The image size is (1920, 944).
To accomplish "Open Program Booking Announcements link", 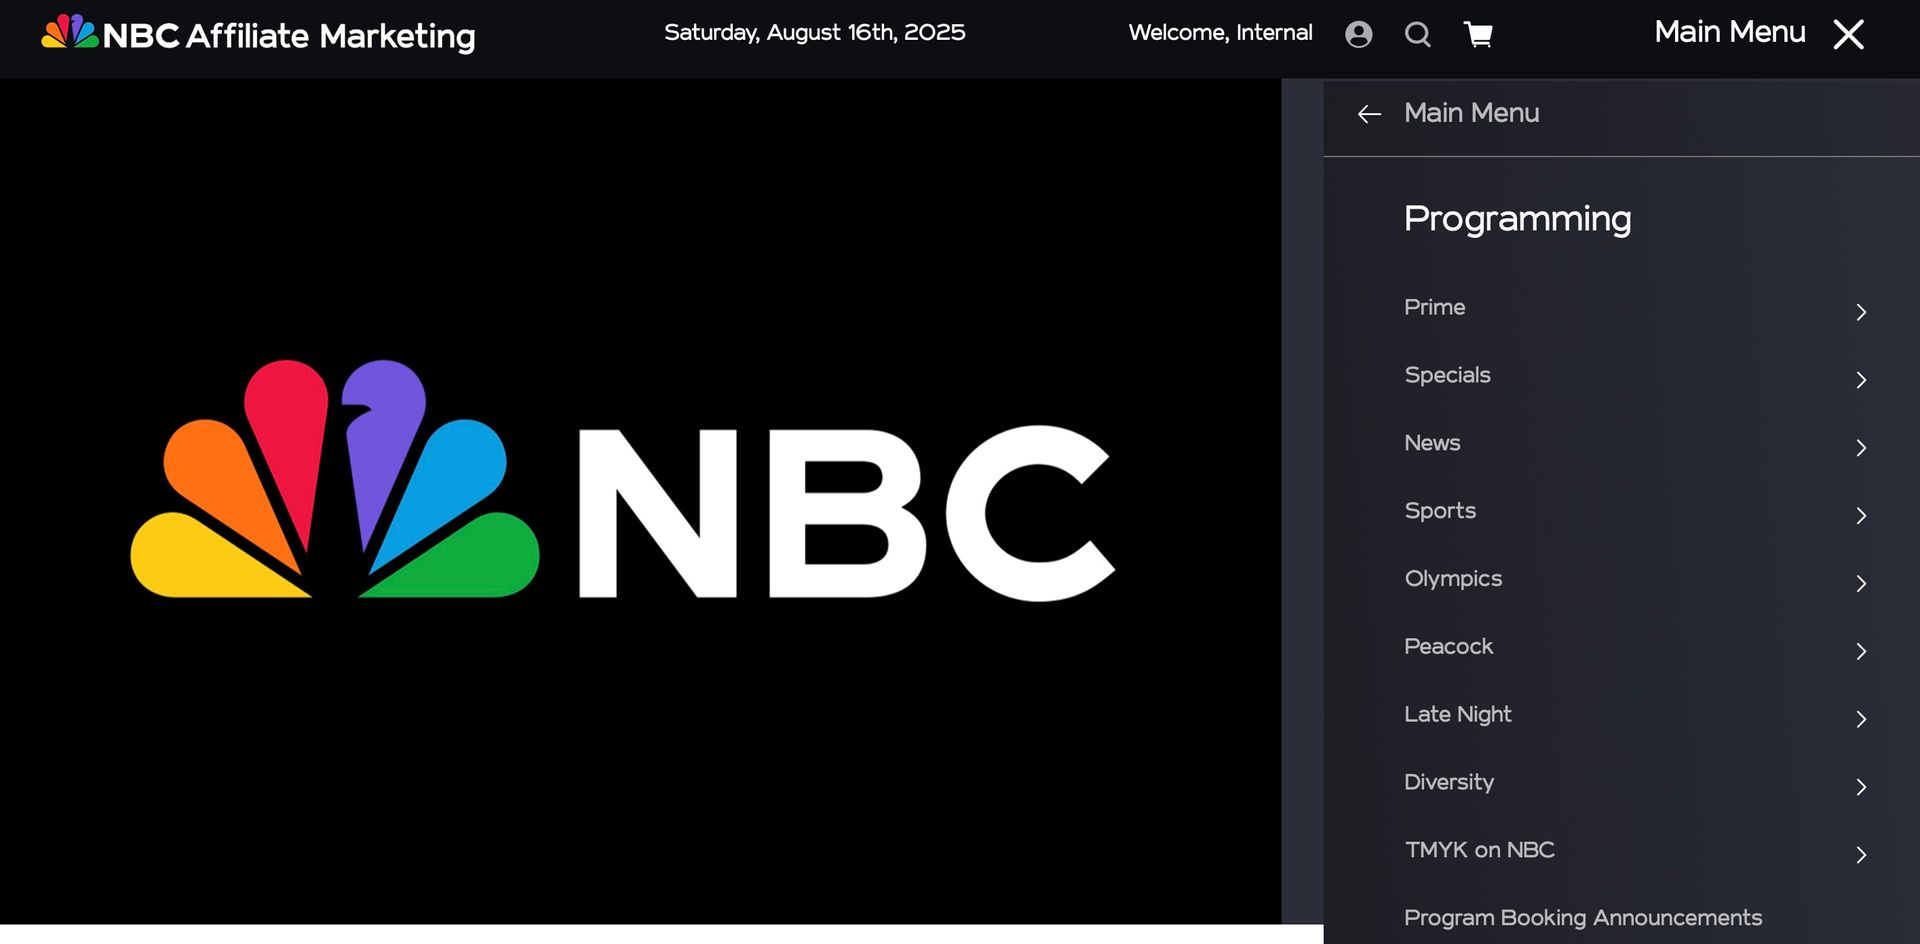I will [x=1583, y=918].
